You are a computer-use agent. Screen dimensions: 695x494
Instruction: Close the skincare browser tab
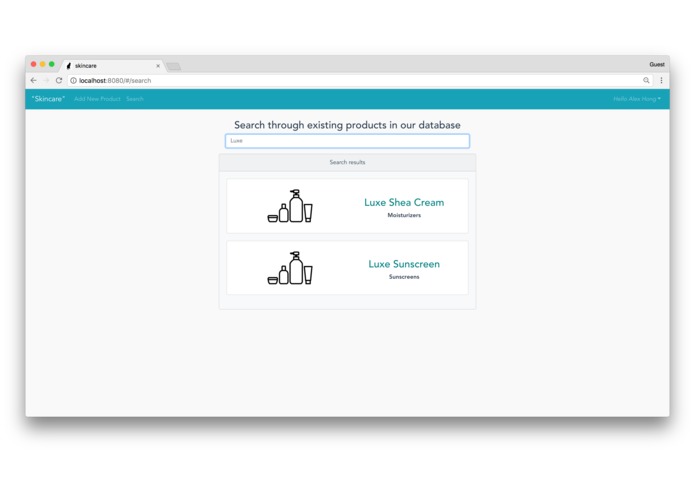(x=158, y=66)
